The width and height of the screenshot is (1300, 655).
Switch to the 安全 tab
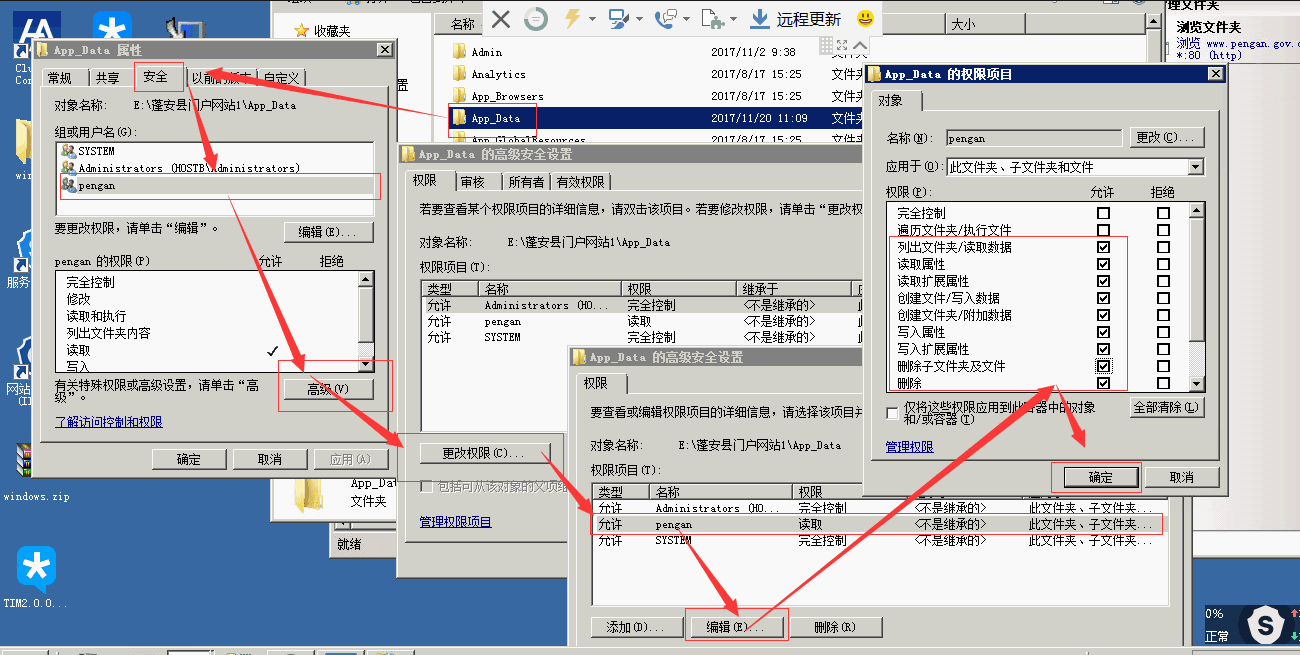(156, 77)
